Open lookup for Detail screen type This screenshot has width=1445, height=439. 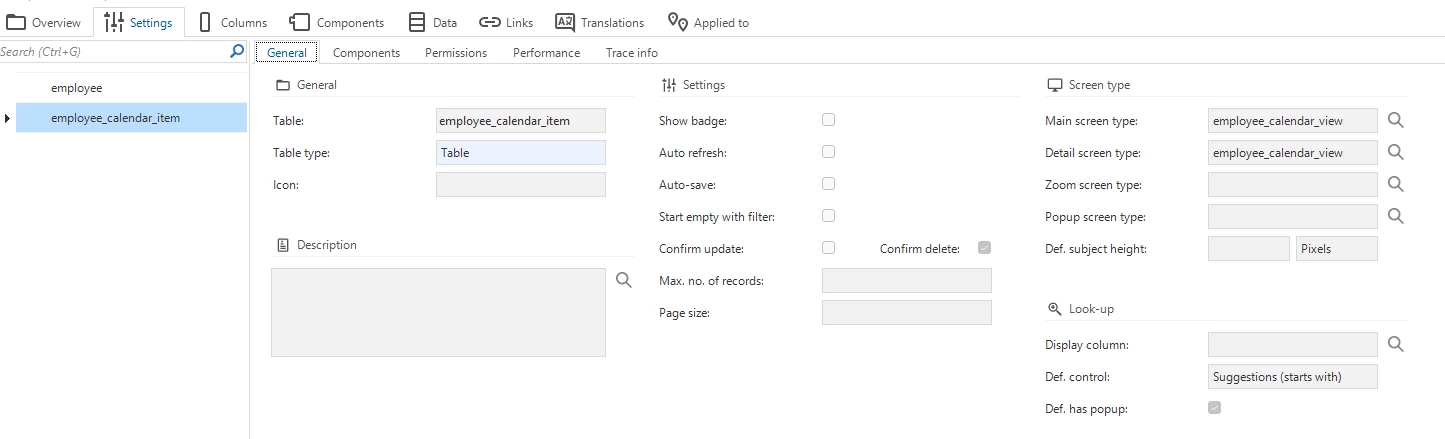[1396, 153]
